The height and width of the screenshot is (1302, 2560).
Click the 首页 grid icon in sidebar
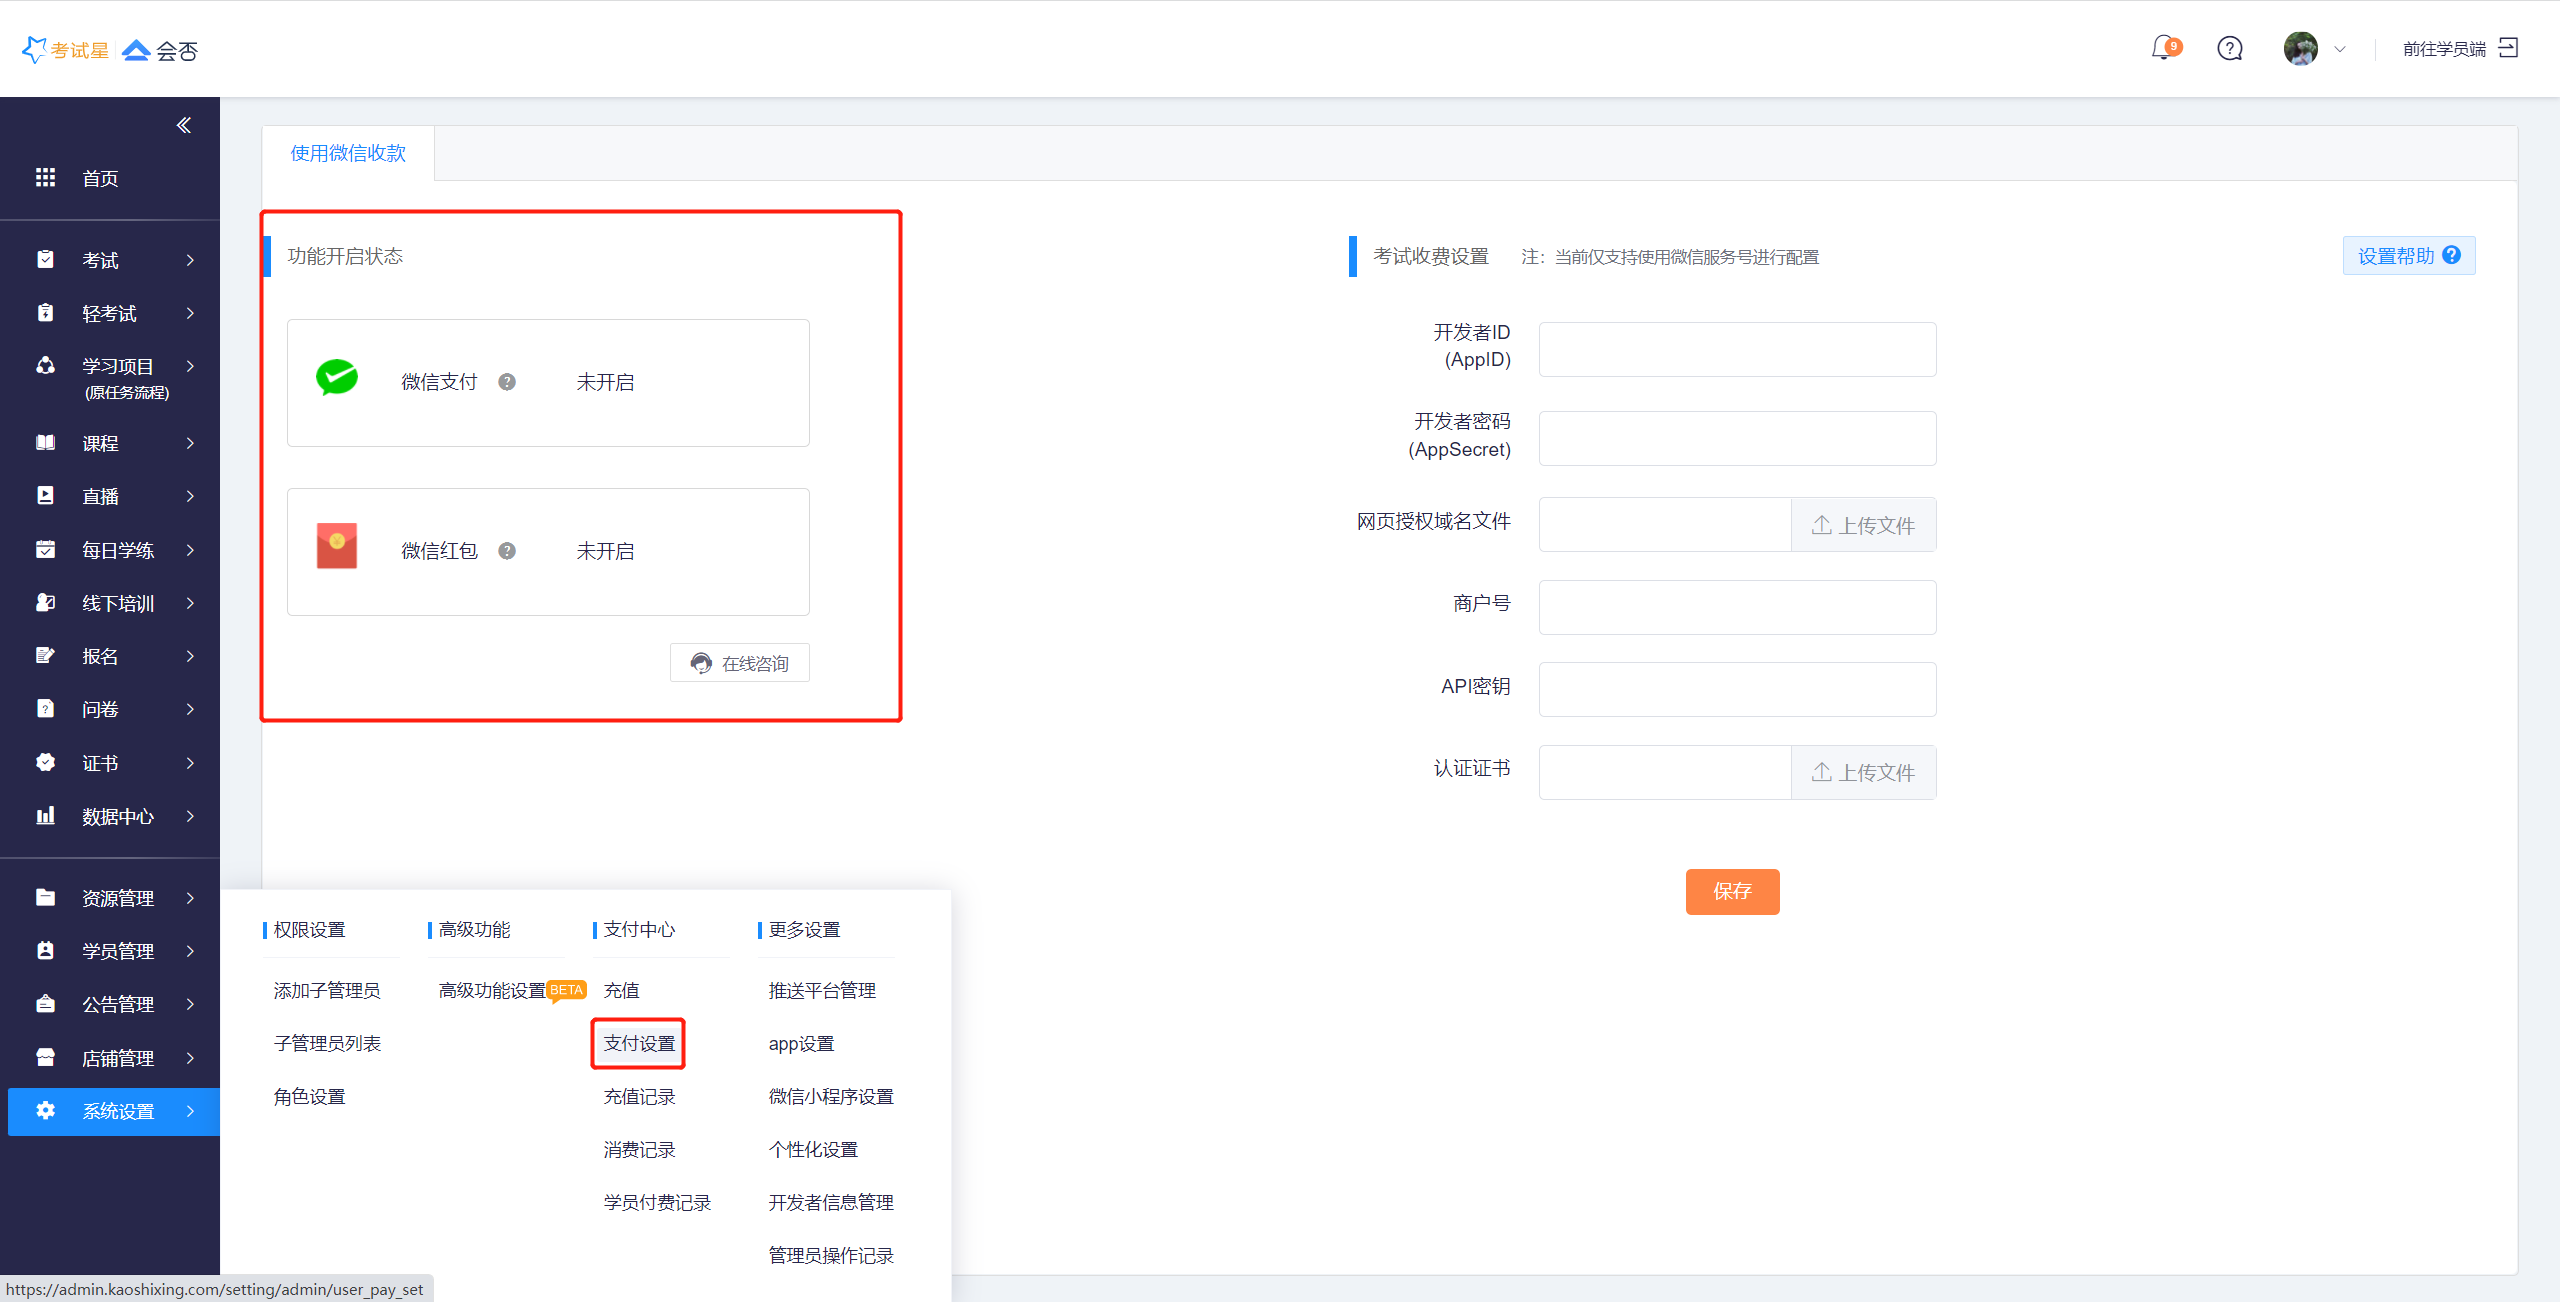click(45, 177)
